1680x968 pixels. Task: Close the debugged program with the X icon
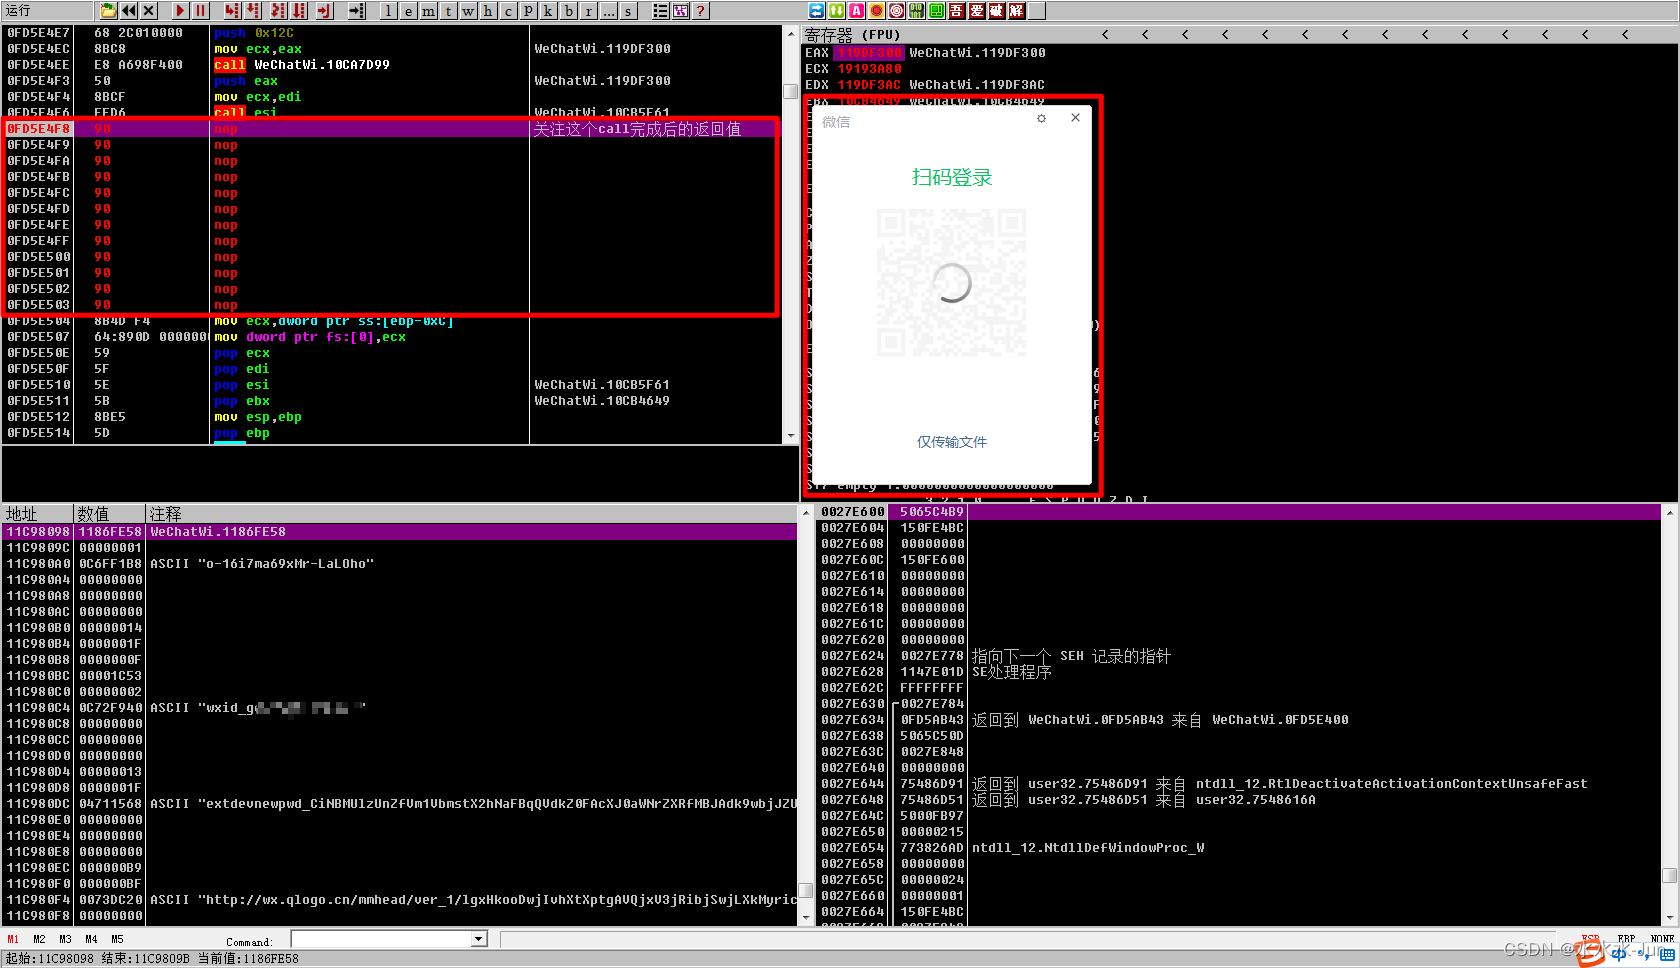tap(149, 11)
